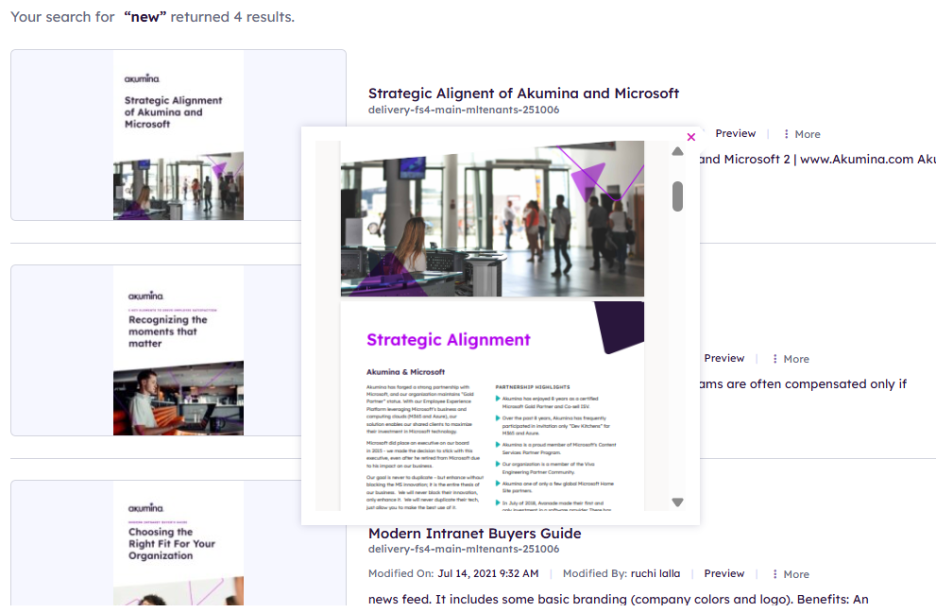Select the Choosing the Right Fit thumbnail
This screenshot has height=606, width=936.
point(178,543)
